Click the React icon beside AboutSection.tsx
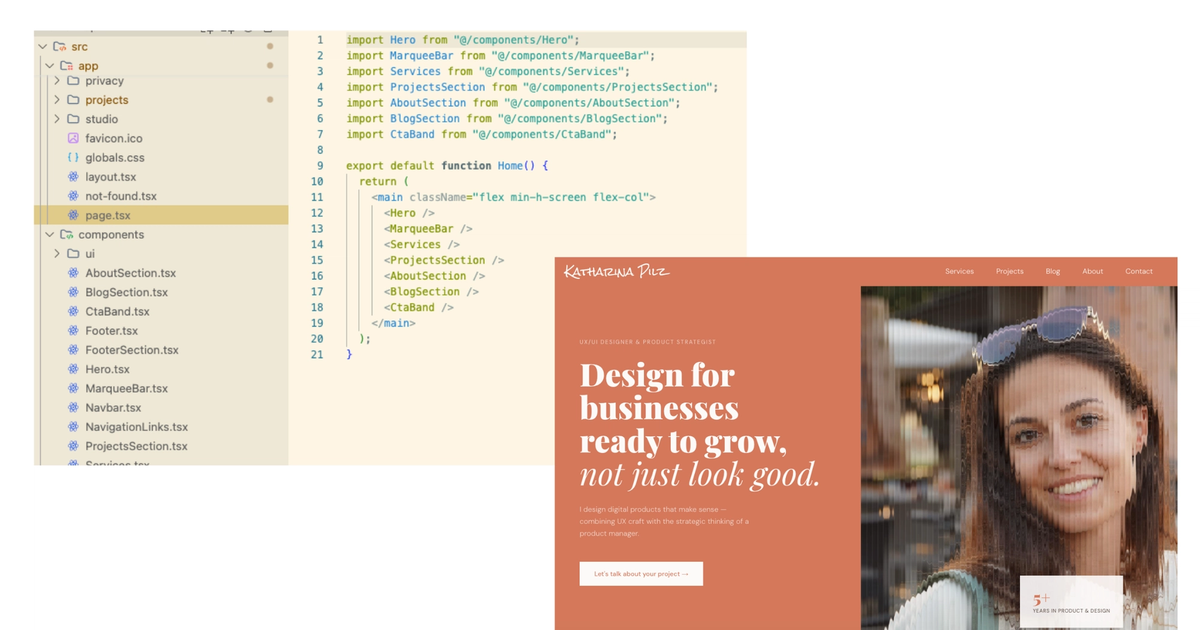This screenshot has width=1200, height=630. tap(73, 273)
